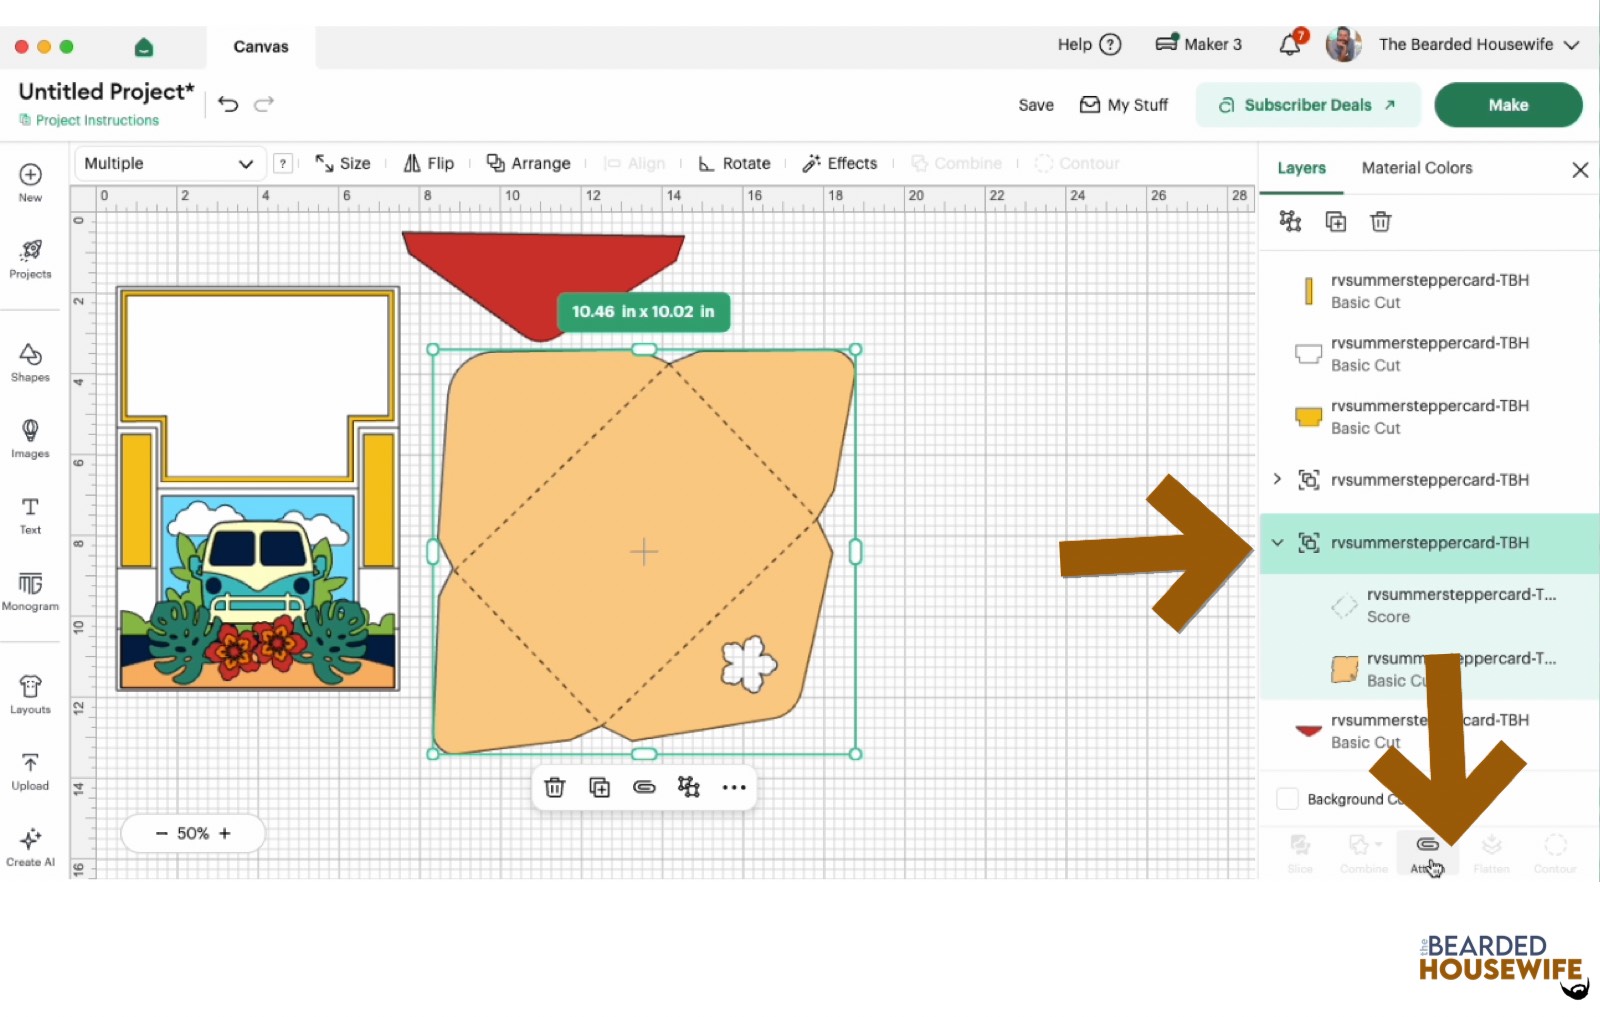Duplicate selection from floating canvas toolbar
The image size is (1600, 1017).
pyautogui.click(x=599, y=787)
